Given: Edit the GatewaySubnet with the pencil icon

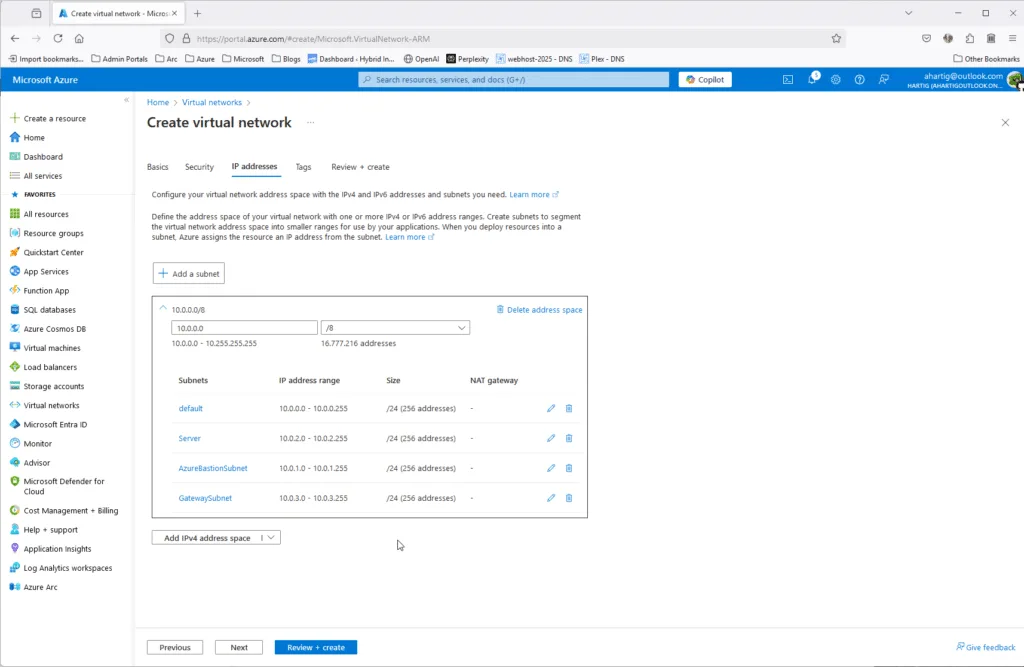Looking at the screenshot, I should coord(551,498).
